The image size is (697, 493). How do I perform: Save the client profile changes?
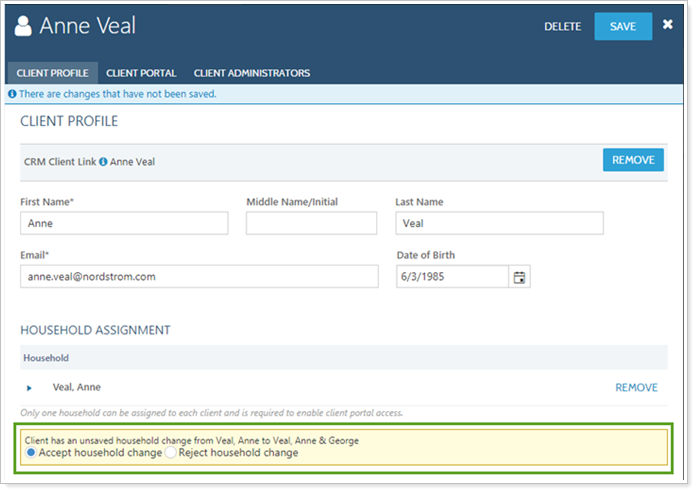click(x=623, y=27)
